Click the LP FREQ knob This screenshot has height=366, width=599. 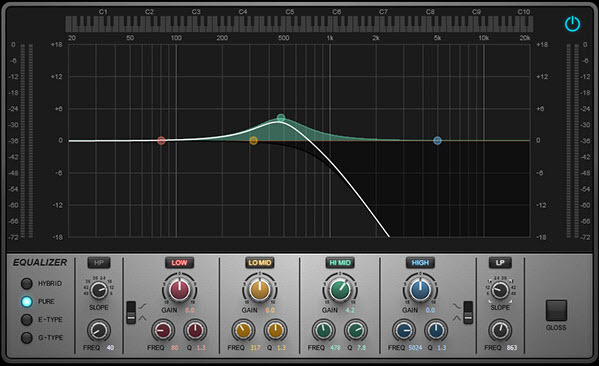500,330
